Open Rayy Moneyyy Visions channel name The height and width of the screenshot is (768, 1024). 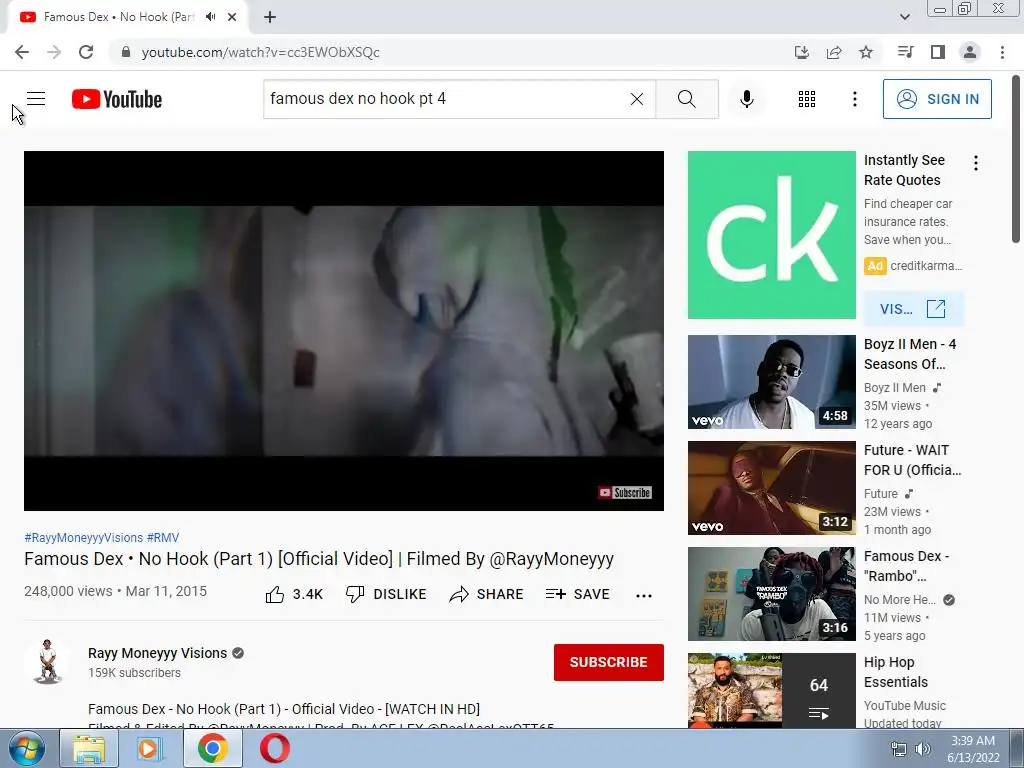(157, 653)
